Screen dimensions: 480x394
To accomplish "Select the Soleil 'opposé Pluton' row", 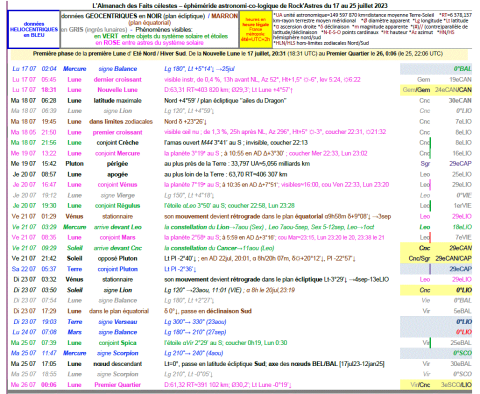I will (240, 259).
